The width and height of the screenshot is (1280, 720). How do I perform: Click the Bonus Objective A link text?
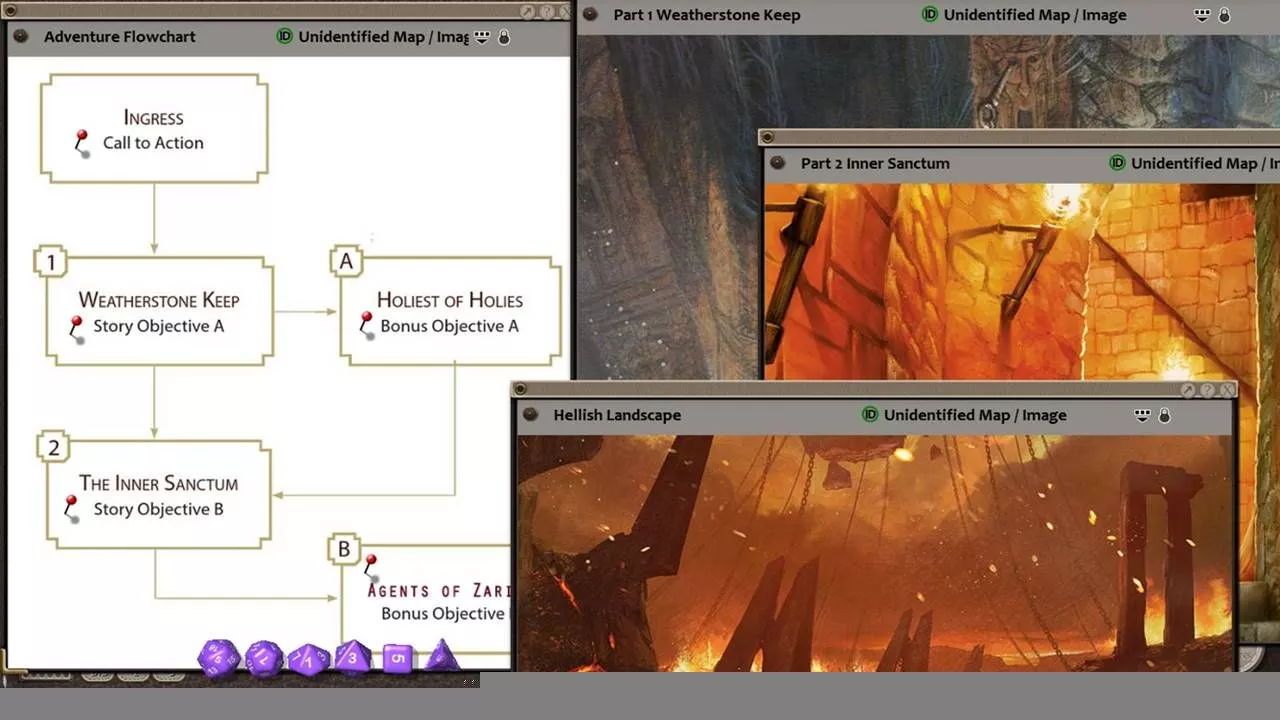450,326
